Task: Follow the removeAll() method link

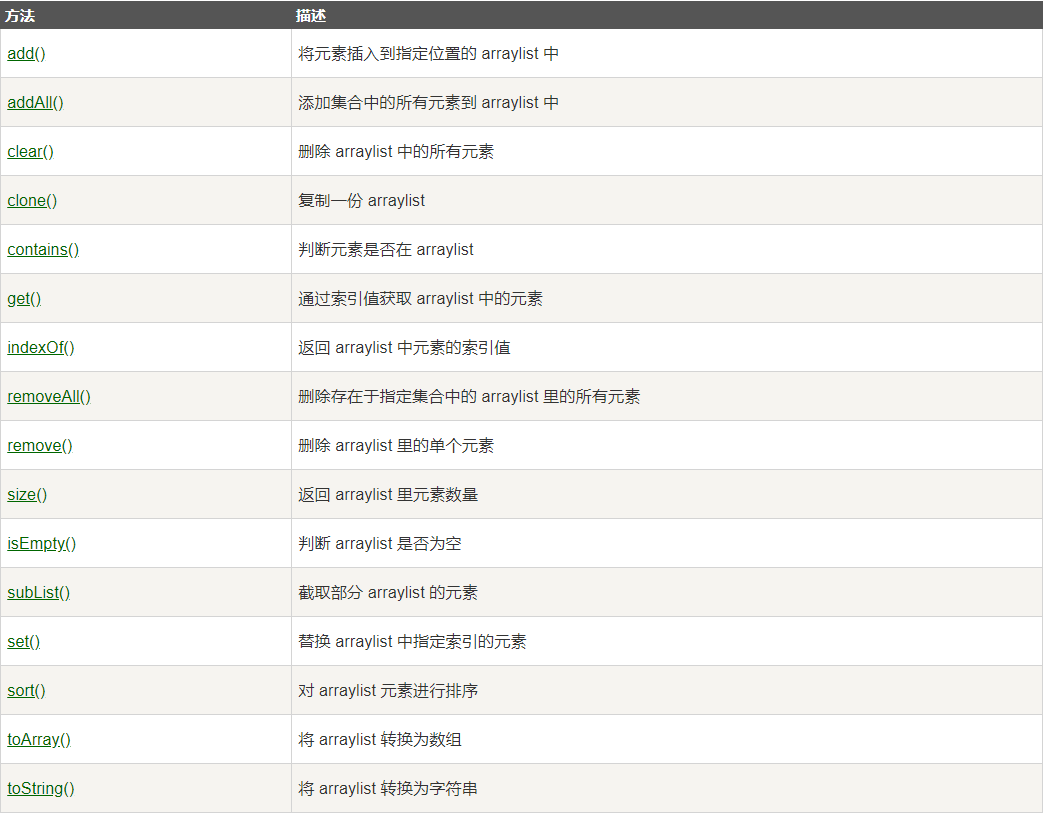Action: (49, 397)
